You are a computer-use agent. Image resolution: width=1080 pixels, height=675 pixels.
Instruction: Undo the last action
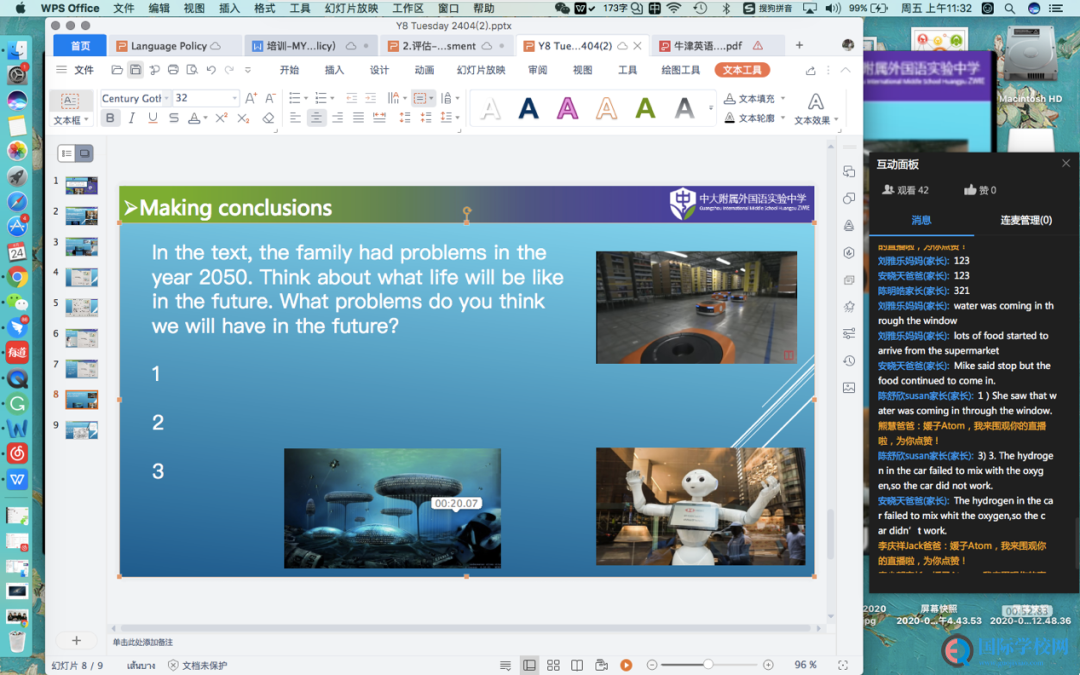coord(211,70)
